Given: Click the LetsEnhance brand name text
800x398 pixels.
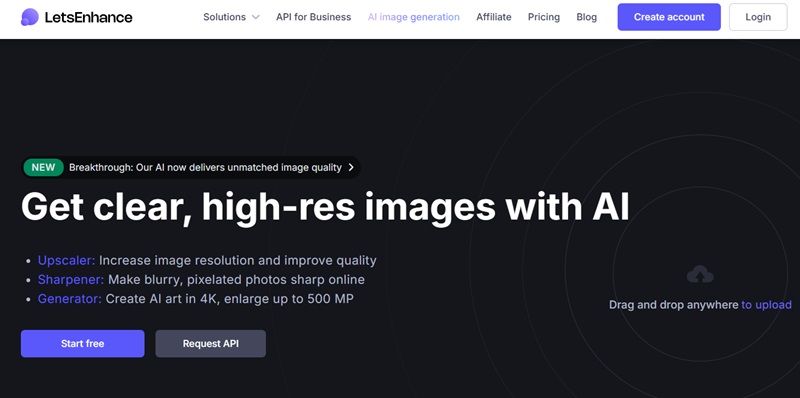Looking at the screenshot, I should [x=88, y=17].
